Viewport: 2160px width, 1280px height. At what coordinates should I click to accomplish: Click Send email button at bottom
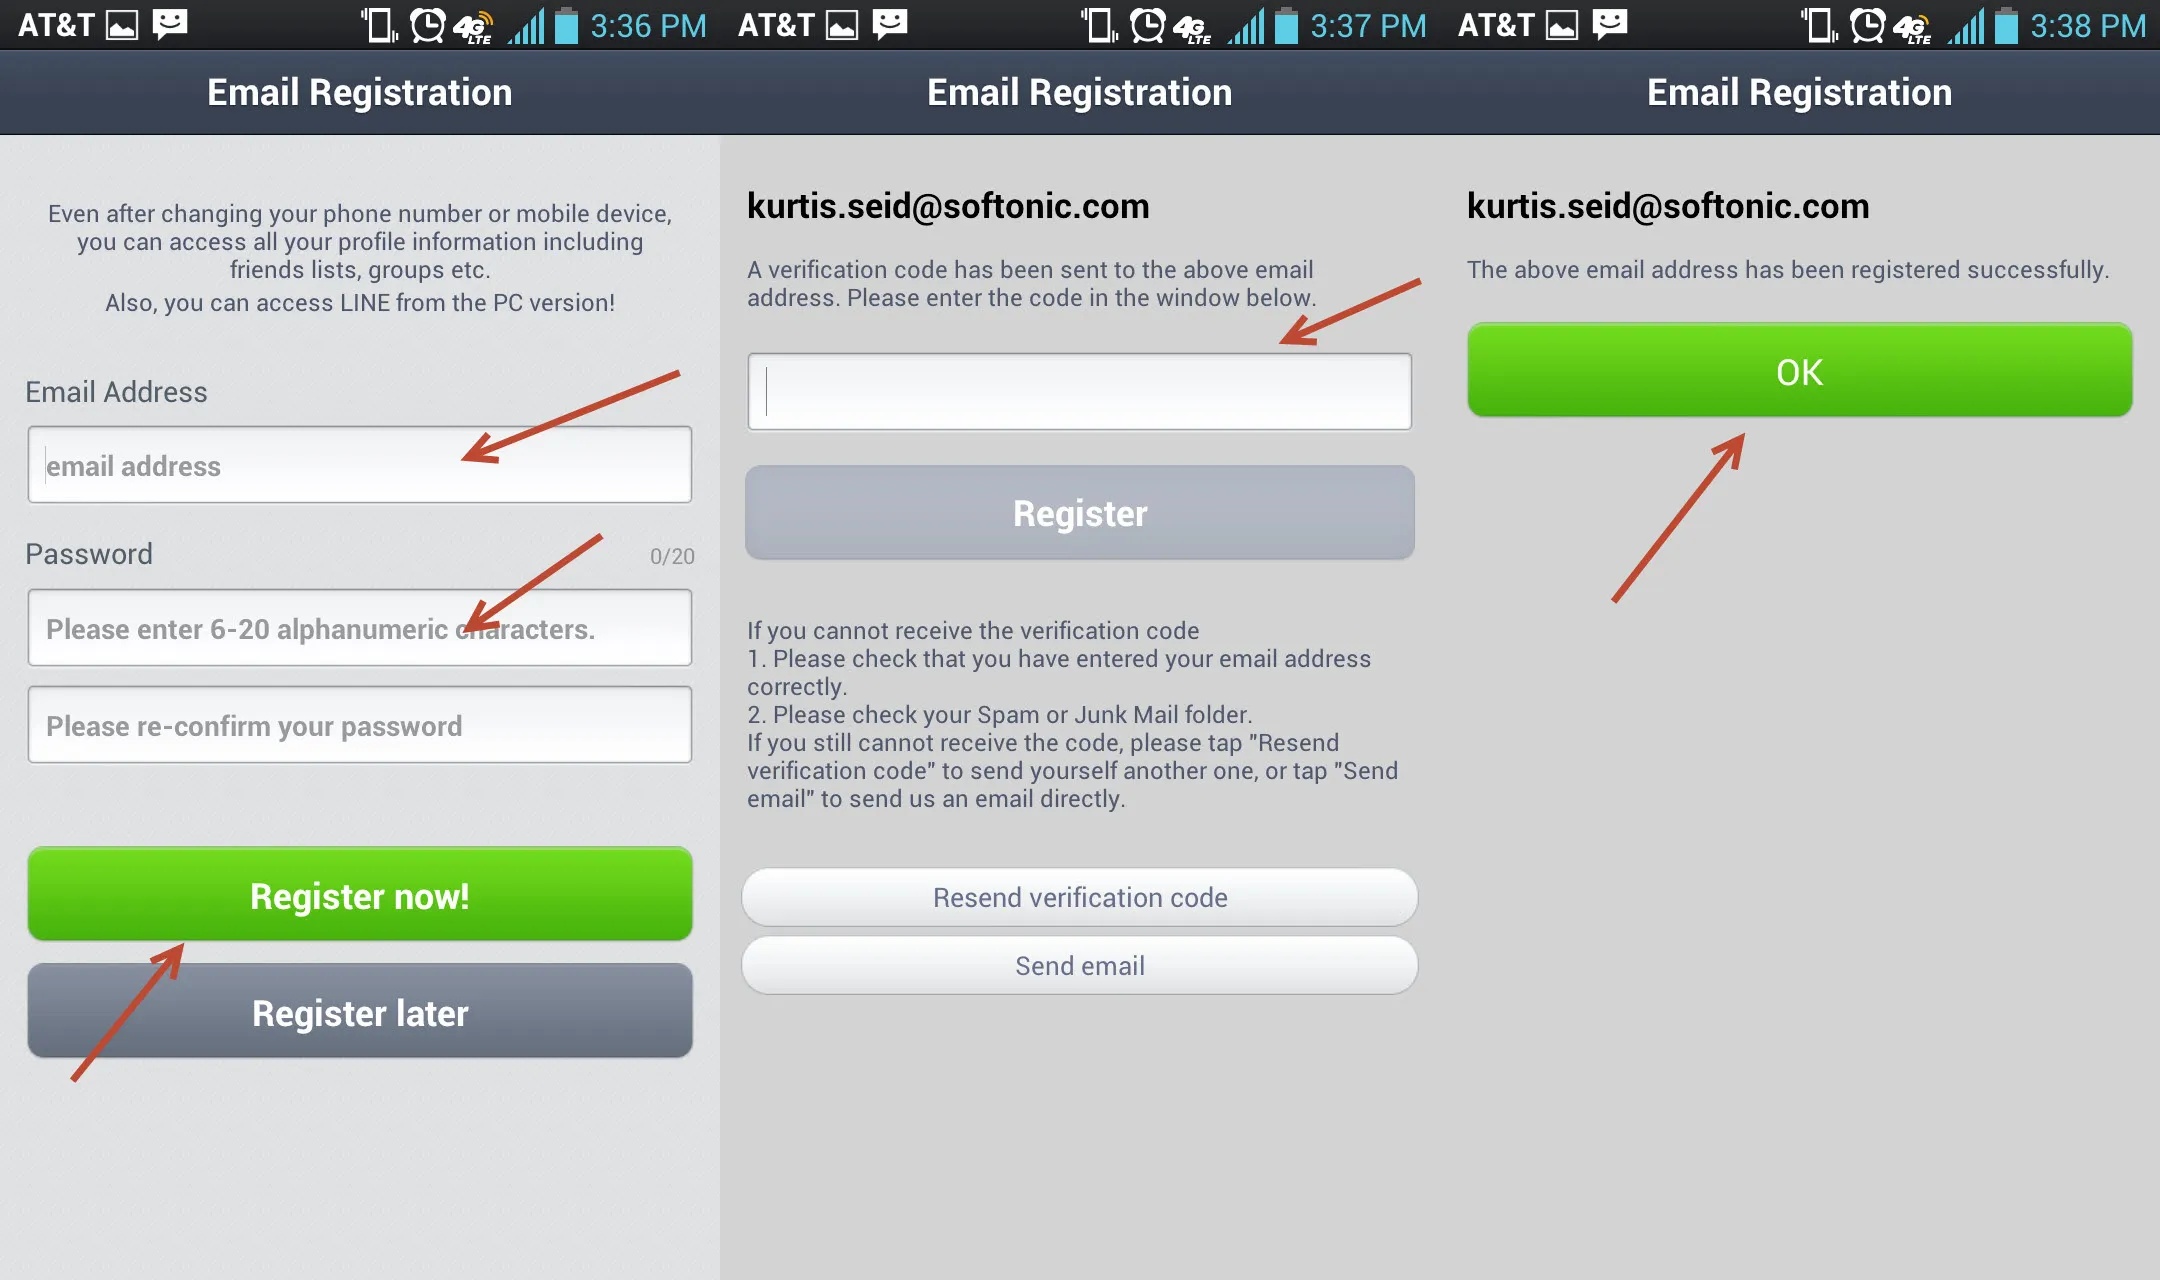[1080, 962]
